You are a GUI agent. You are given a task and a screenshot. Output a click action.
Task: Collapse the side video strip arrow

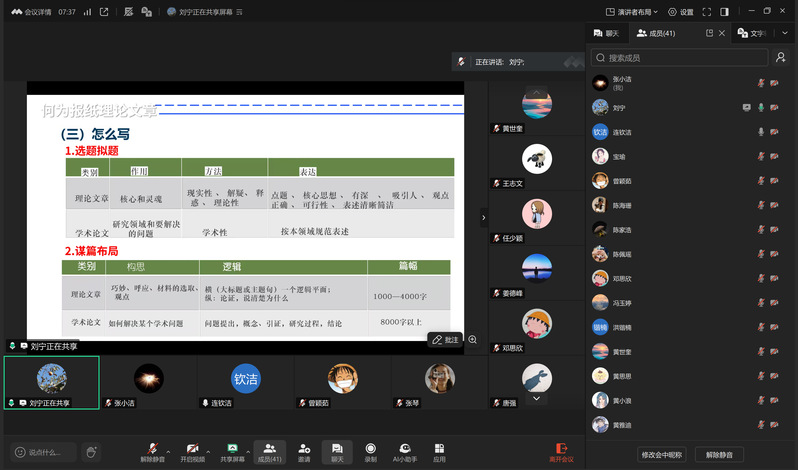coord(483,217)
